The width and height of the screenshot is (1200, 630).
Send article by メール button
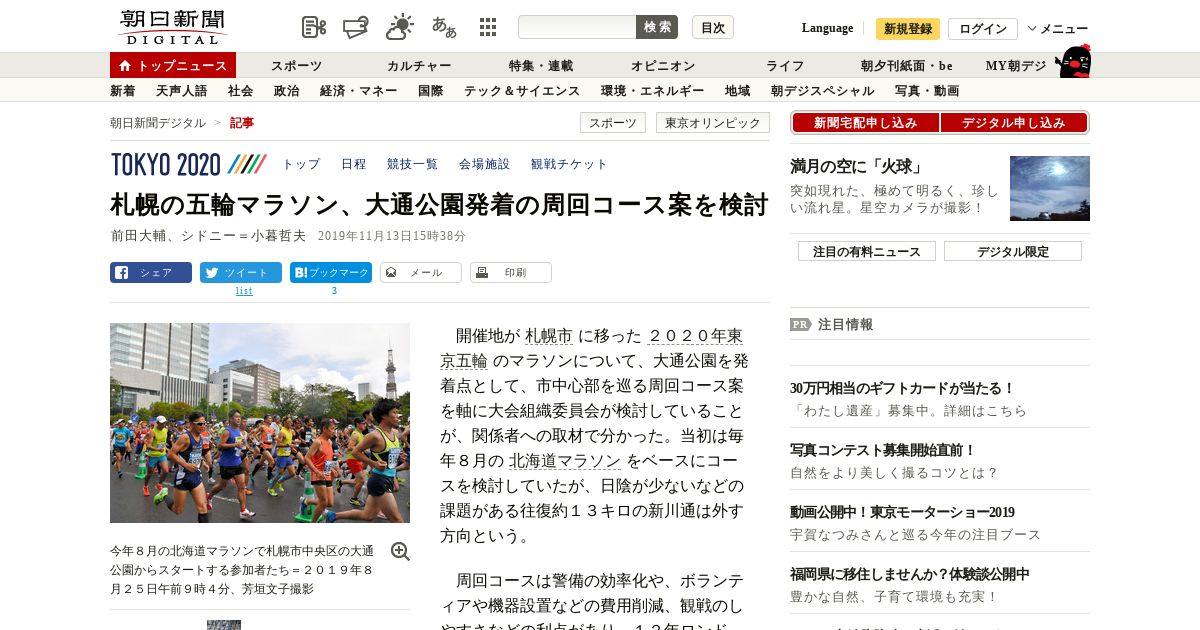pos(421,272)
